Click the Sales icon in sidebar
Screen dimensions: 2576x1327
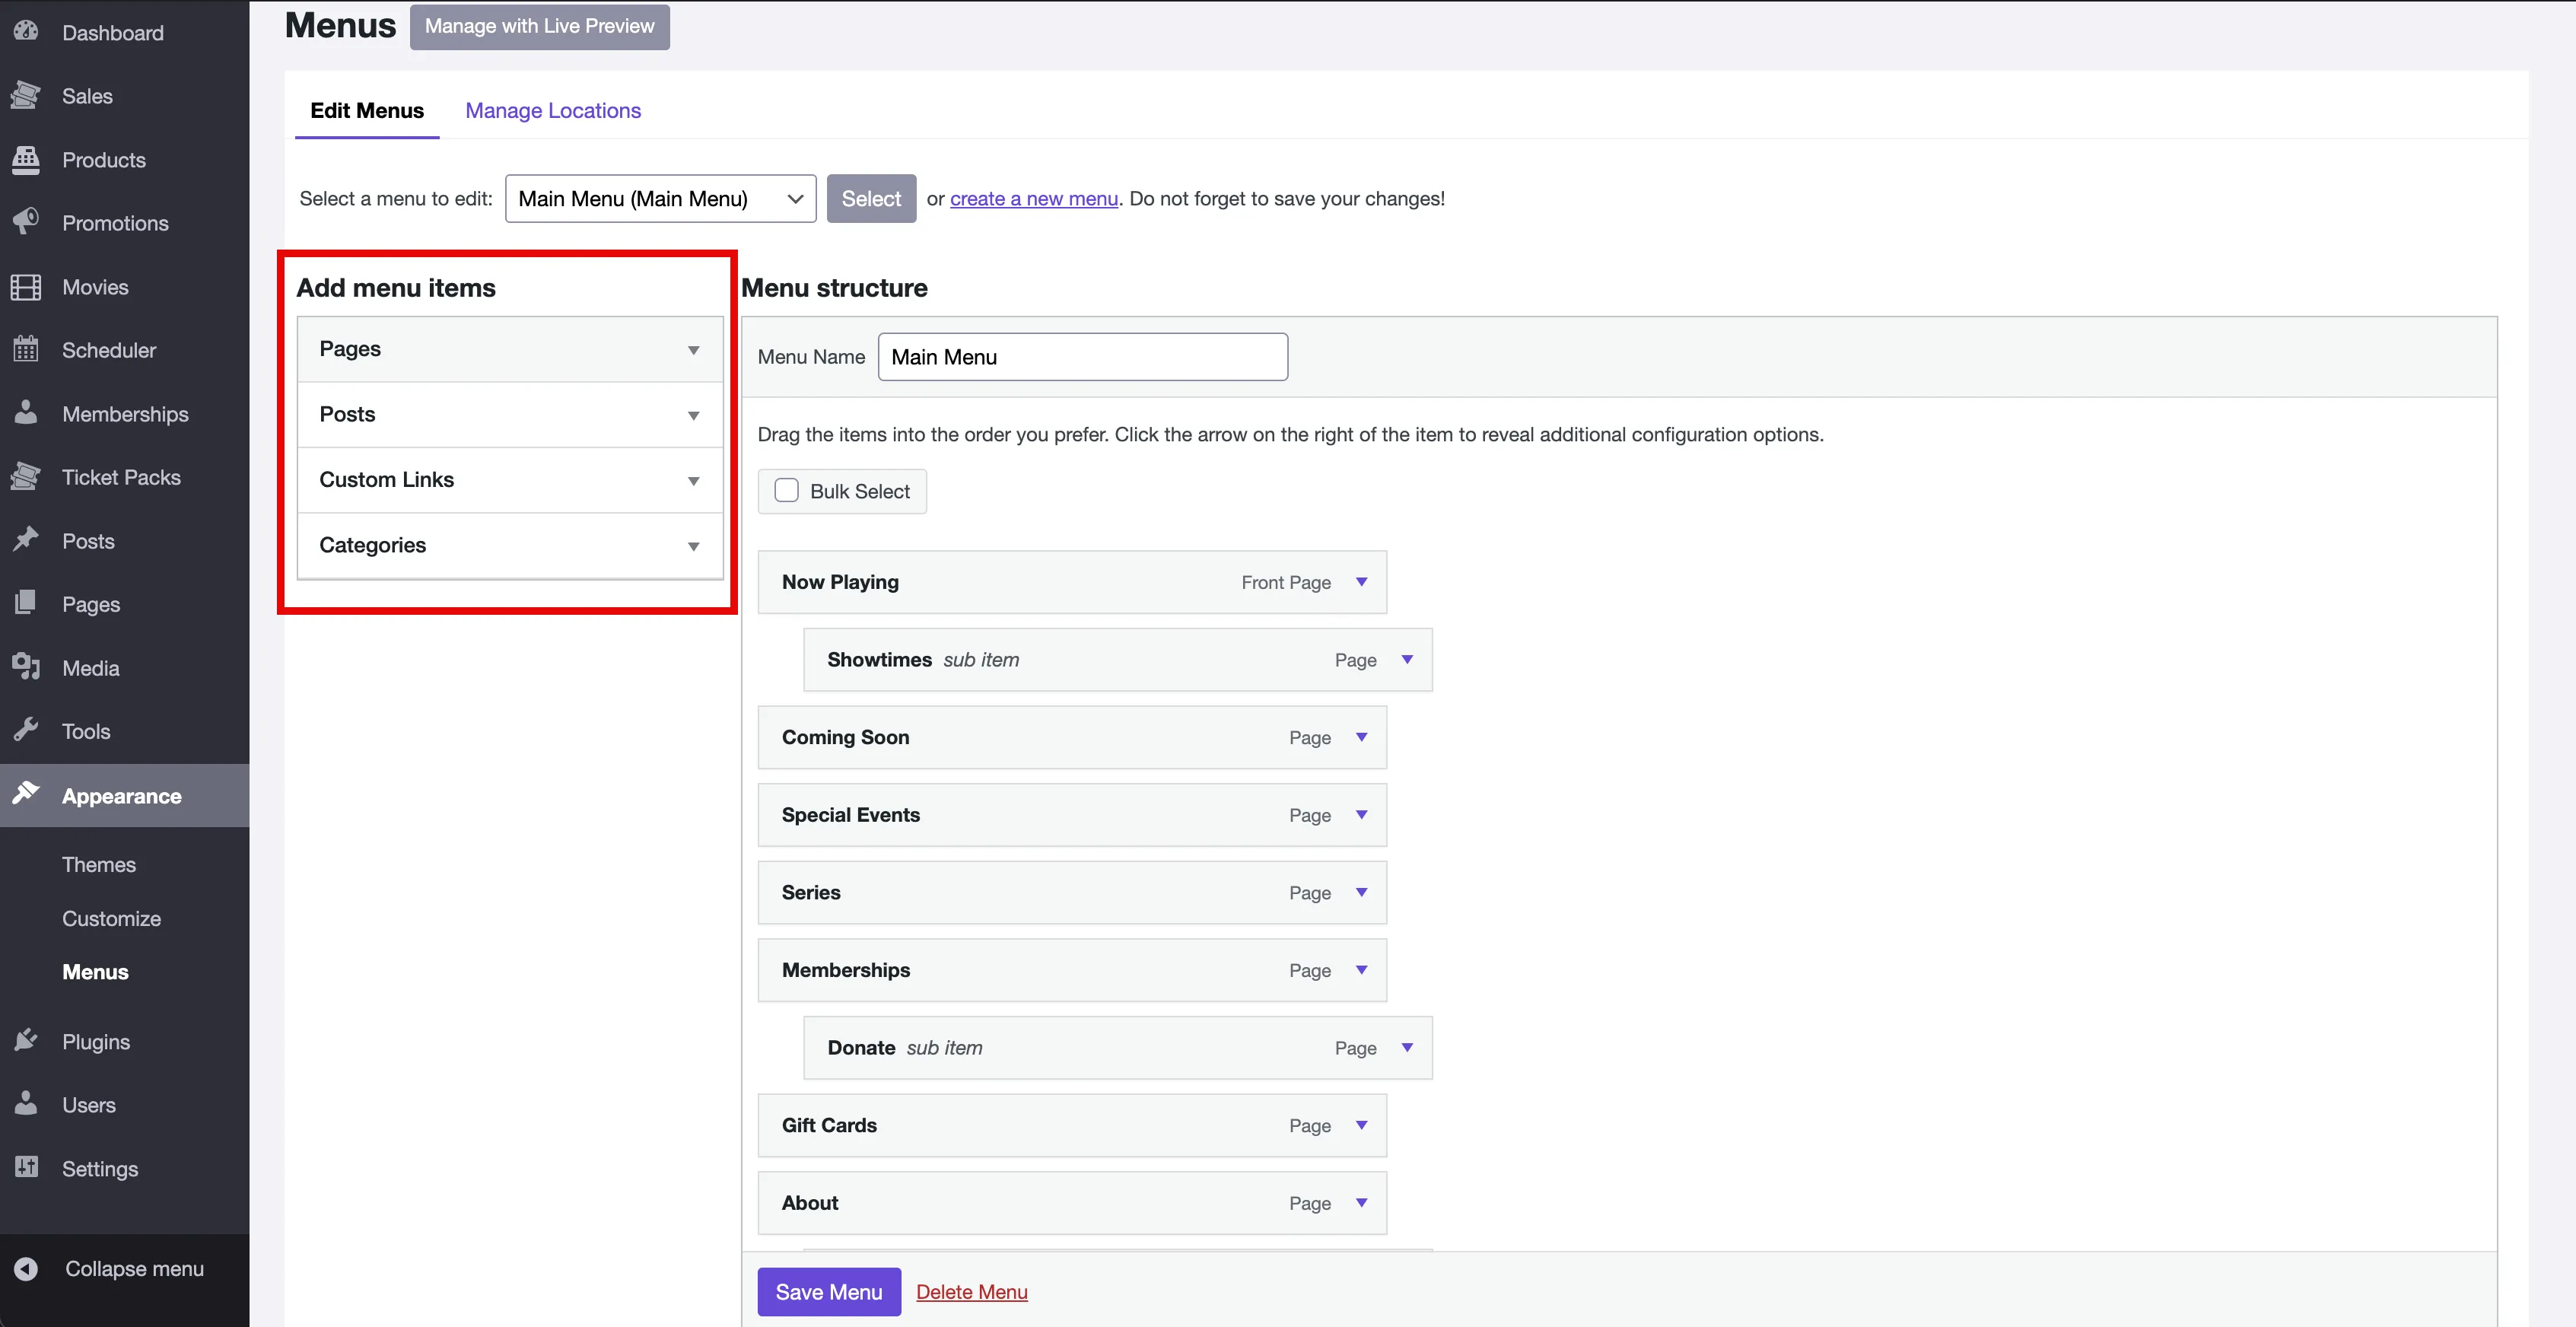coord(26,95)
